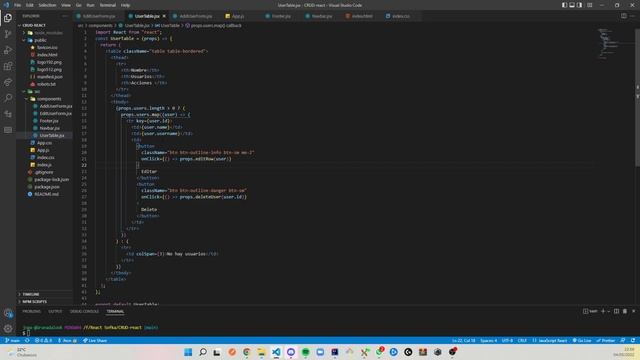Open taskbar Search magnifier
This screenshot has height=360, width=640.
(203, 352)
